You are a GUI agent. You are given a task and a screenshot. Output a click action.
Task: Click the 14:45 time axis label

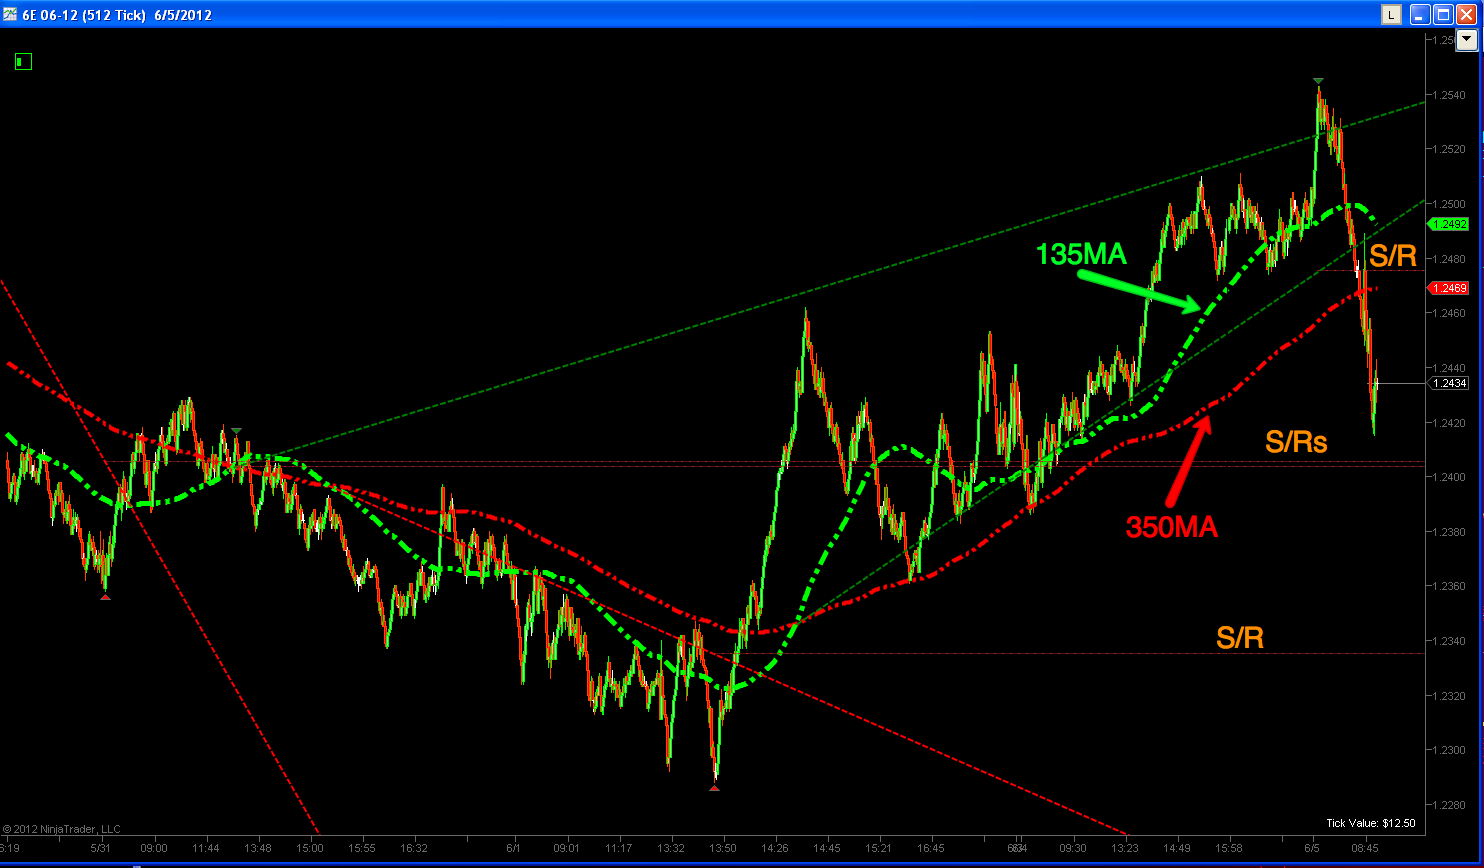[827, 848]
